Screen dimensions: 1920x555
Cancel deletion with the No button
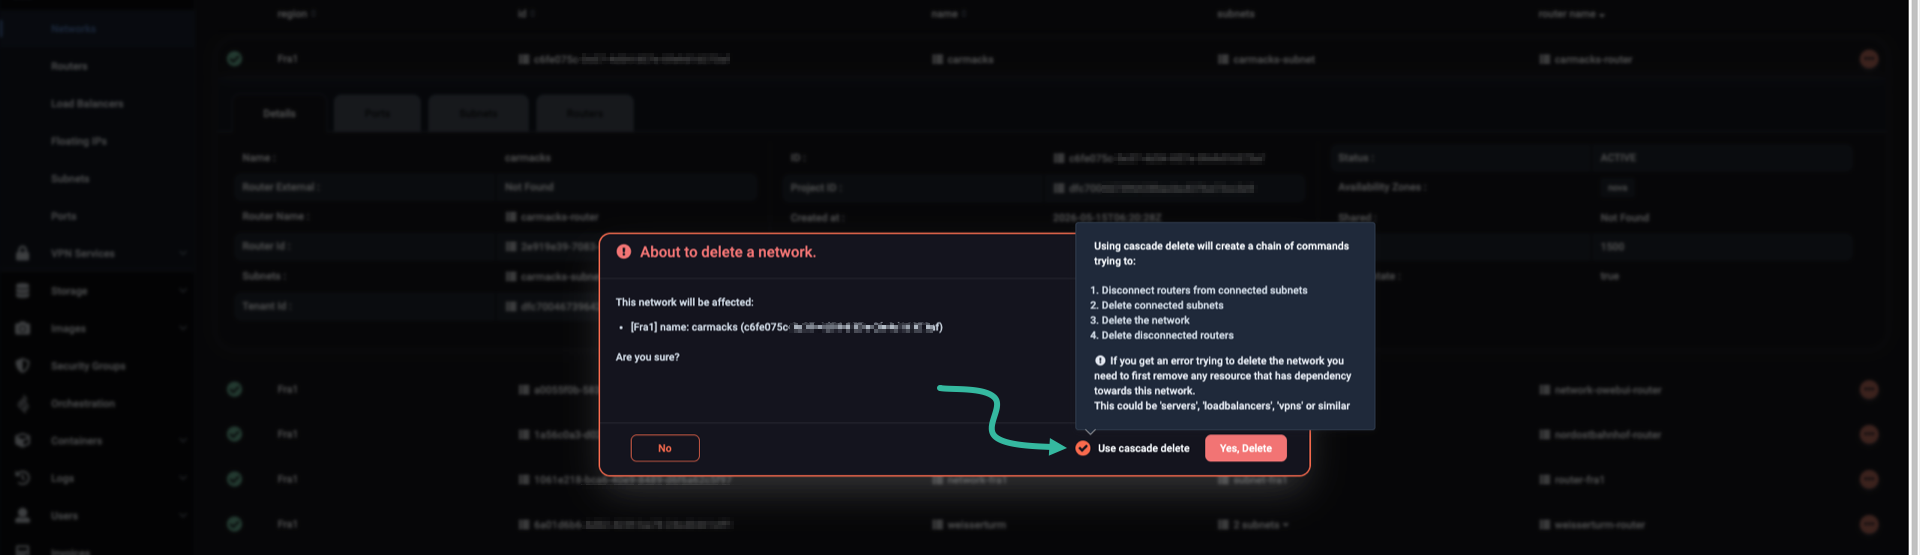point(665,448)
